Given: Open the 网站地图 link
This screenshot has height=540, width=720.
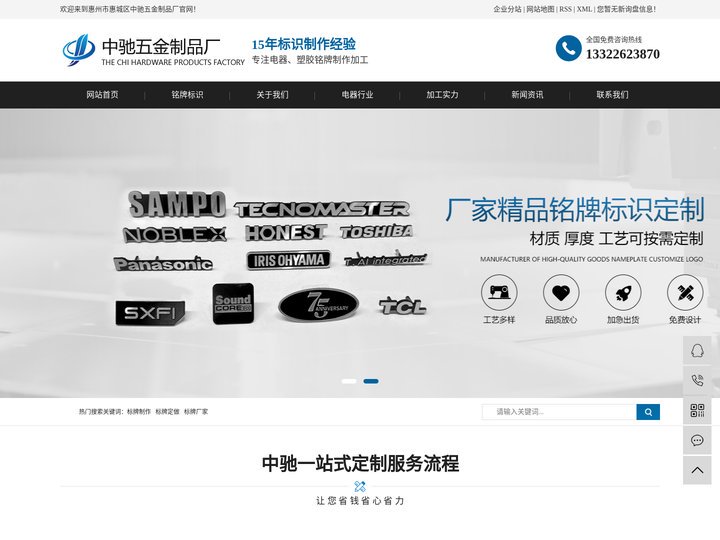Looking at the screenshot, I should coord(540,9).
